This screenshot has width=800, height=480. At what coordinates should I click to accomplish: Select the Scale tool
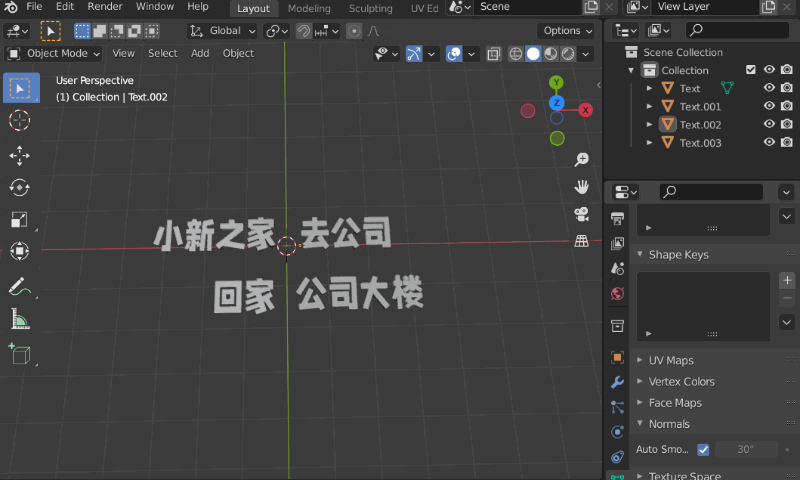19,219
